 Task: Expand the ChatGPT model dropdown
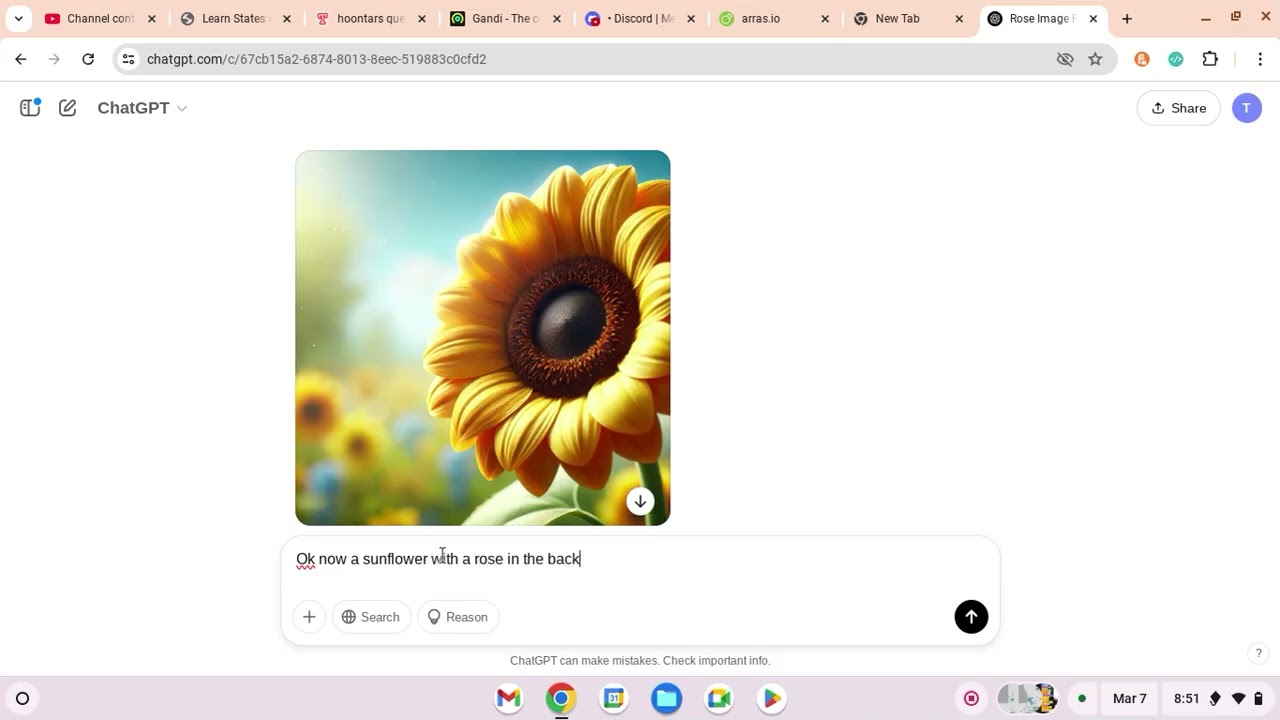tap(142, 108)
